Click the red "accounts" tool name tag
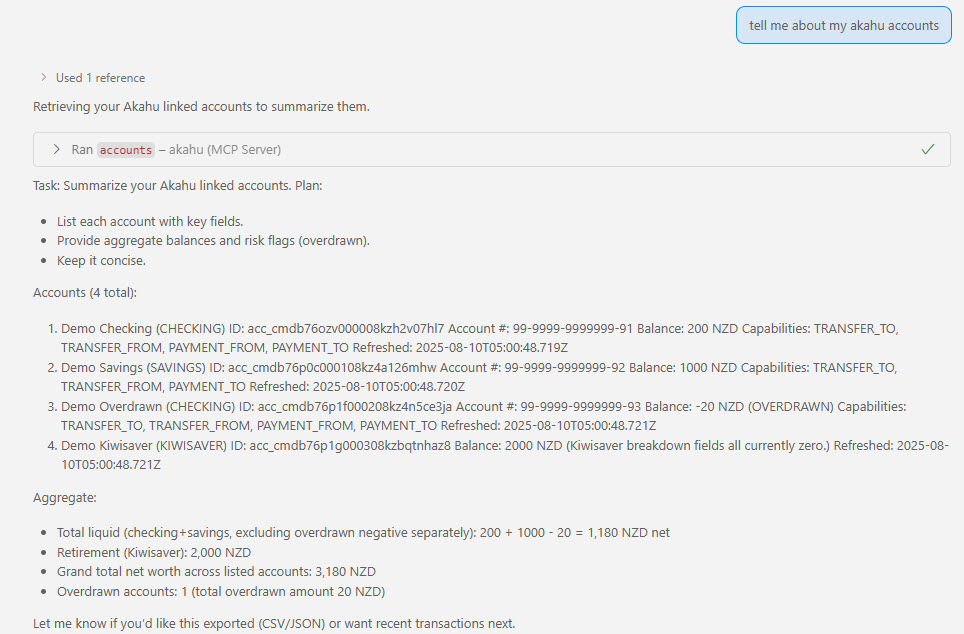Viewport: 964px width, 634px height. pos(125,150)
